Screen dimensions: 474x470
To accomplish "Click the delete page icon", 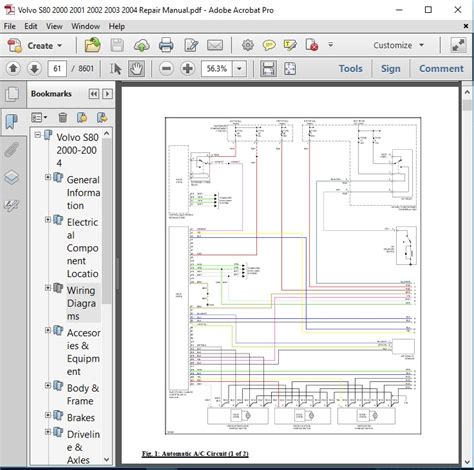I will click(x=311, y=45).
